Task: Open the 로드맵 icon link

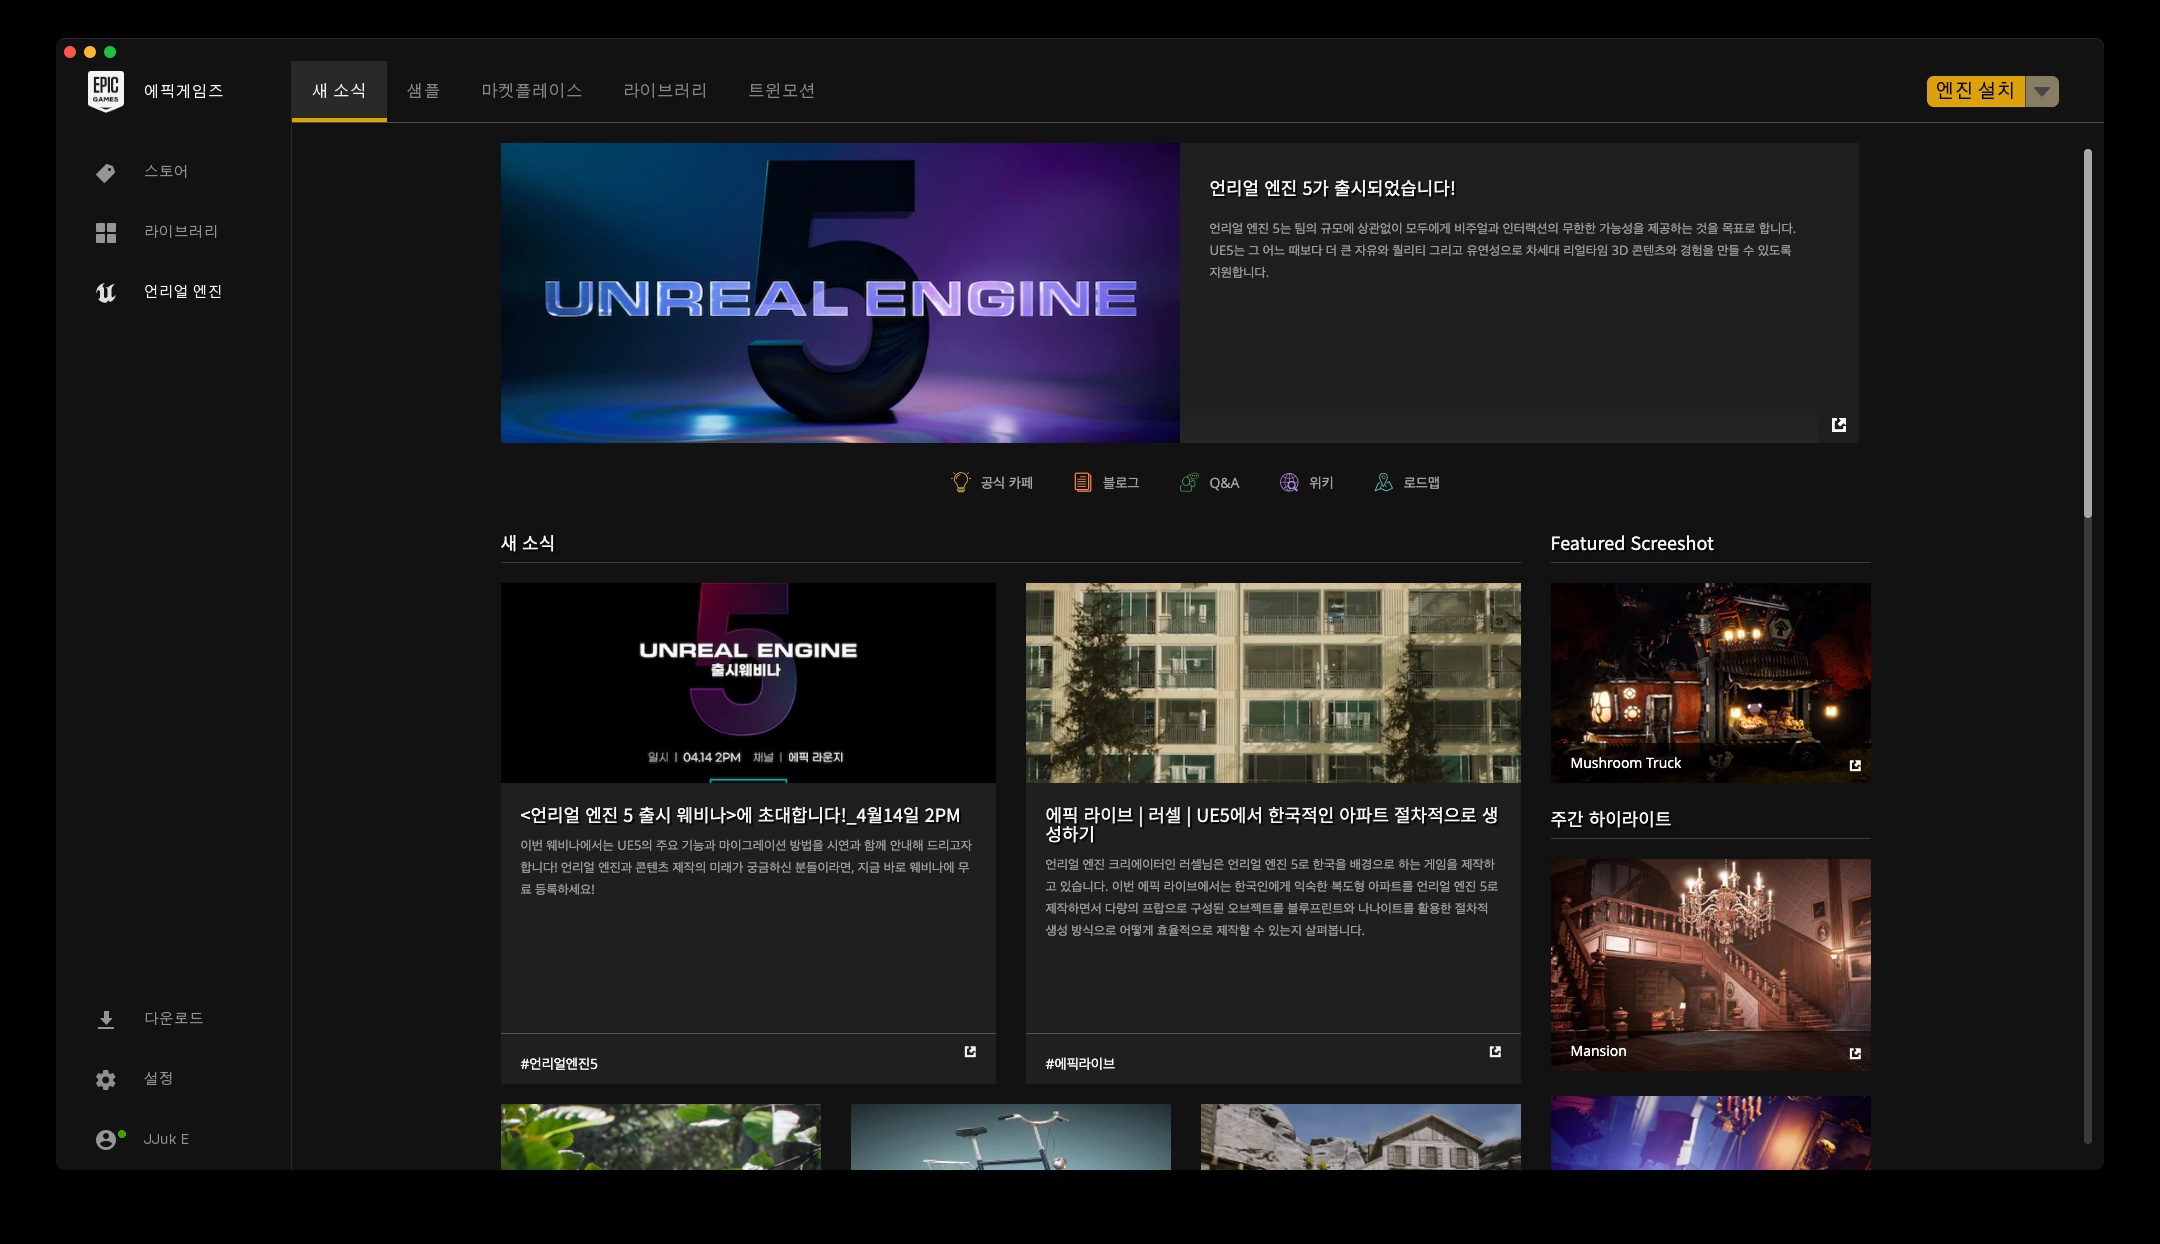Action: tap(1383, 483)
